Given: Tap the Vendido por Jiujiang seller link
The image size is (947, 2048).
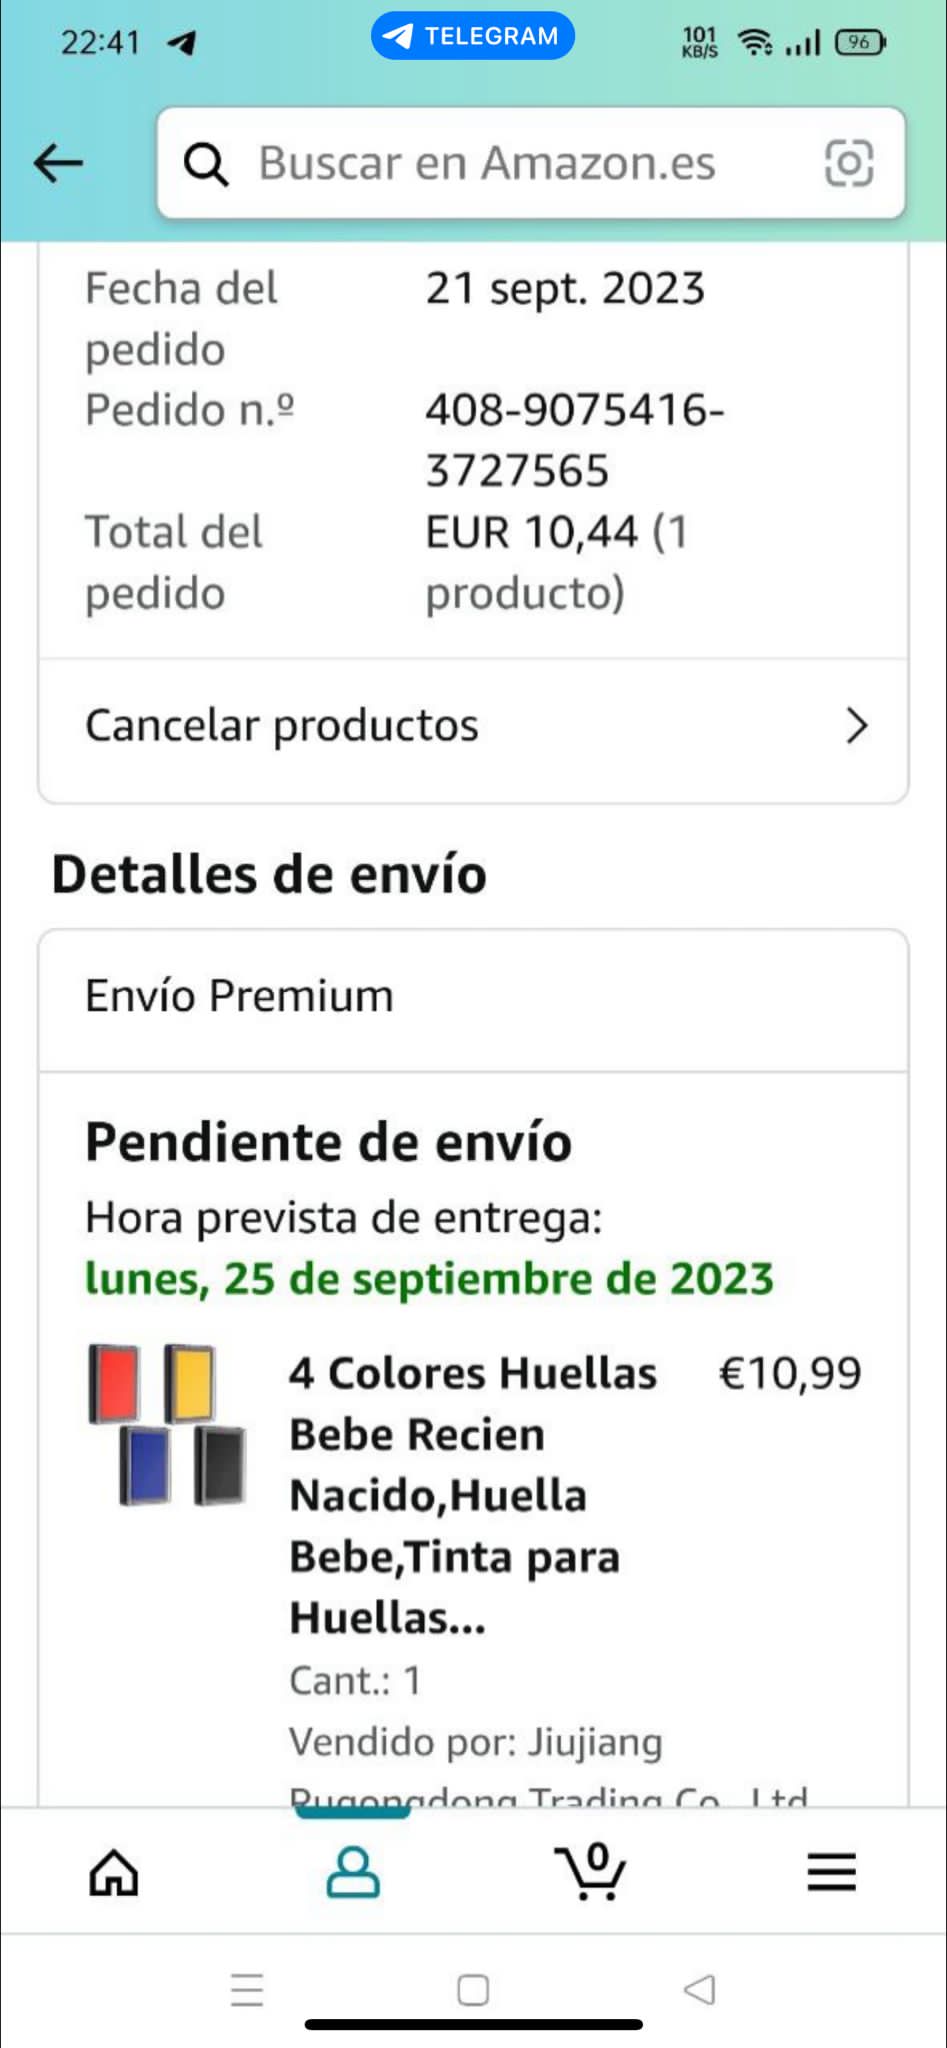Looking at the screenshot, I should coord(476,1742).
